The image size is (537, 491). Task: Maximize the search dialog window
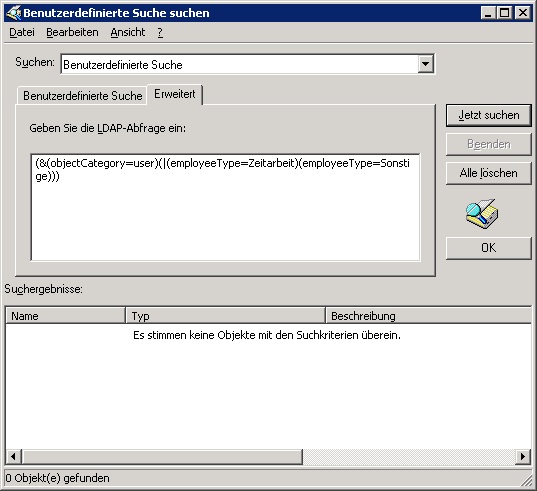504,13
